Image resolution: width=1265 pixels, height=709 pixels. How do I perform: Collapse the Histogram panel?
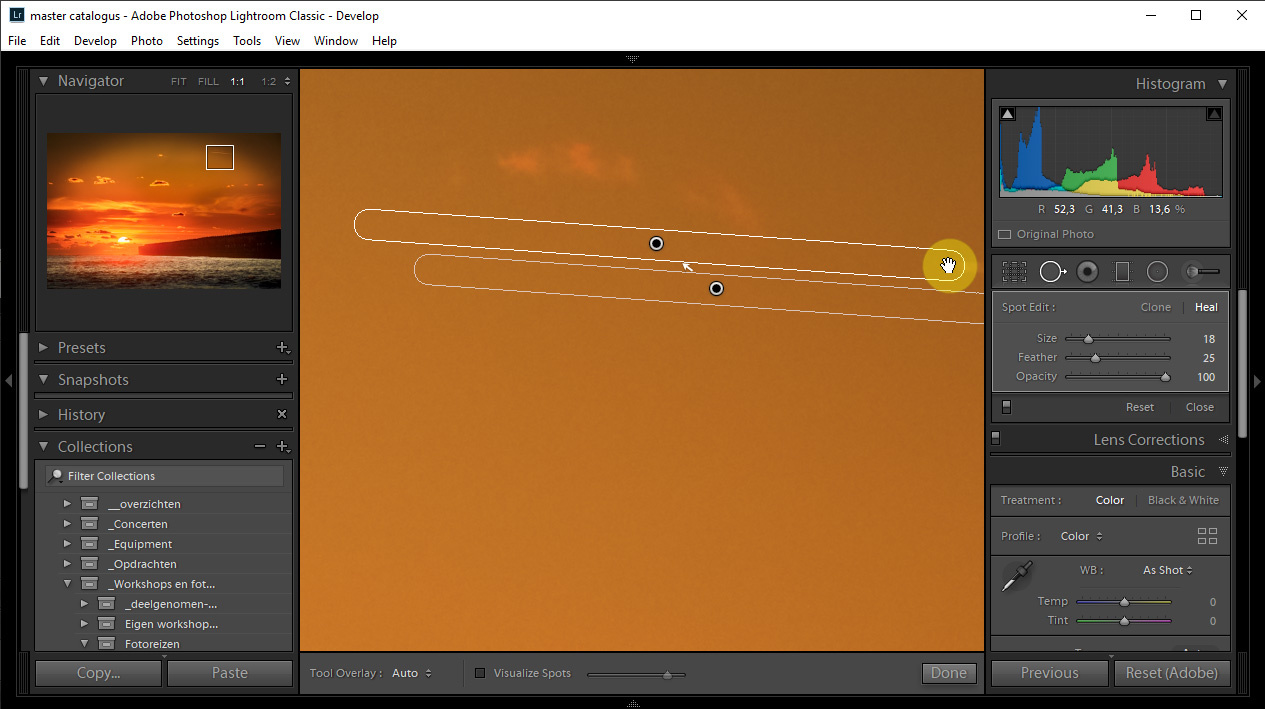point(1222,84)
